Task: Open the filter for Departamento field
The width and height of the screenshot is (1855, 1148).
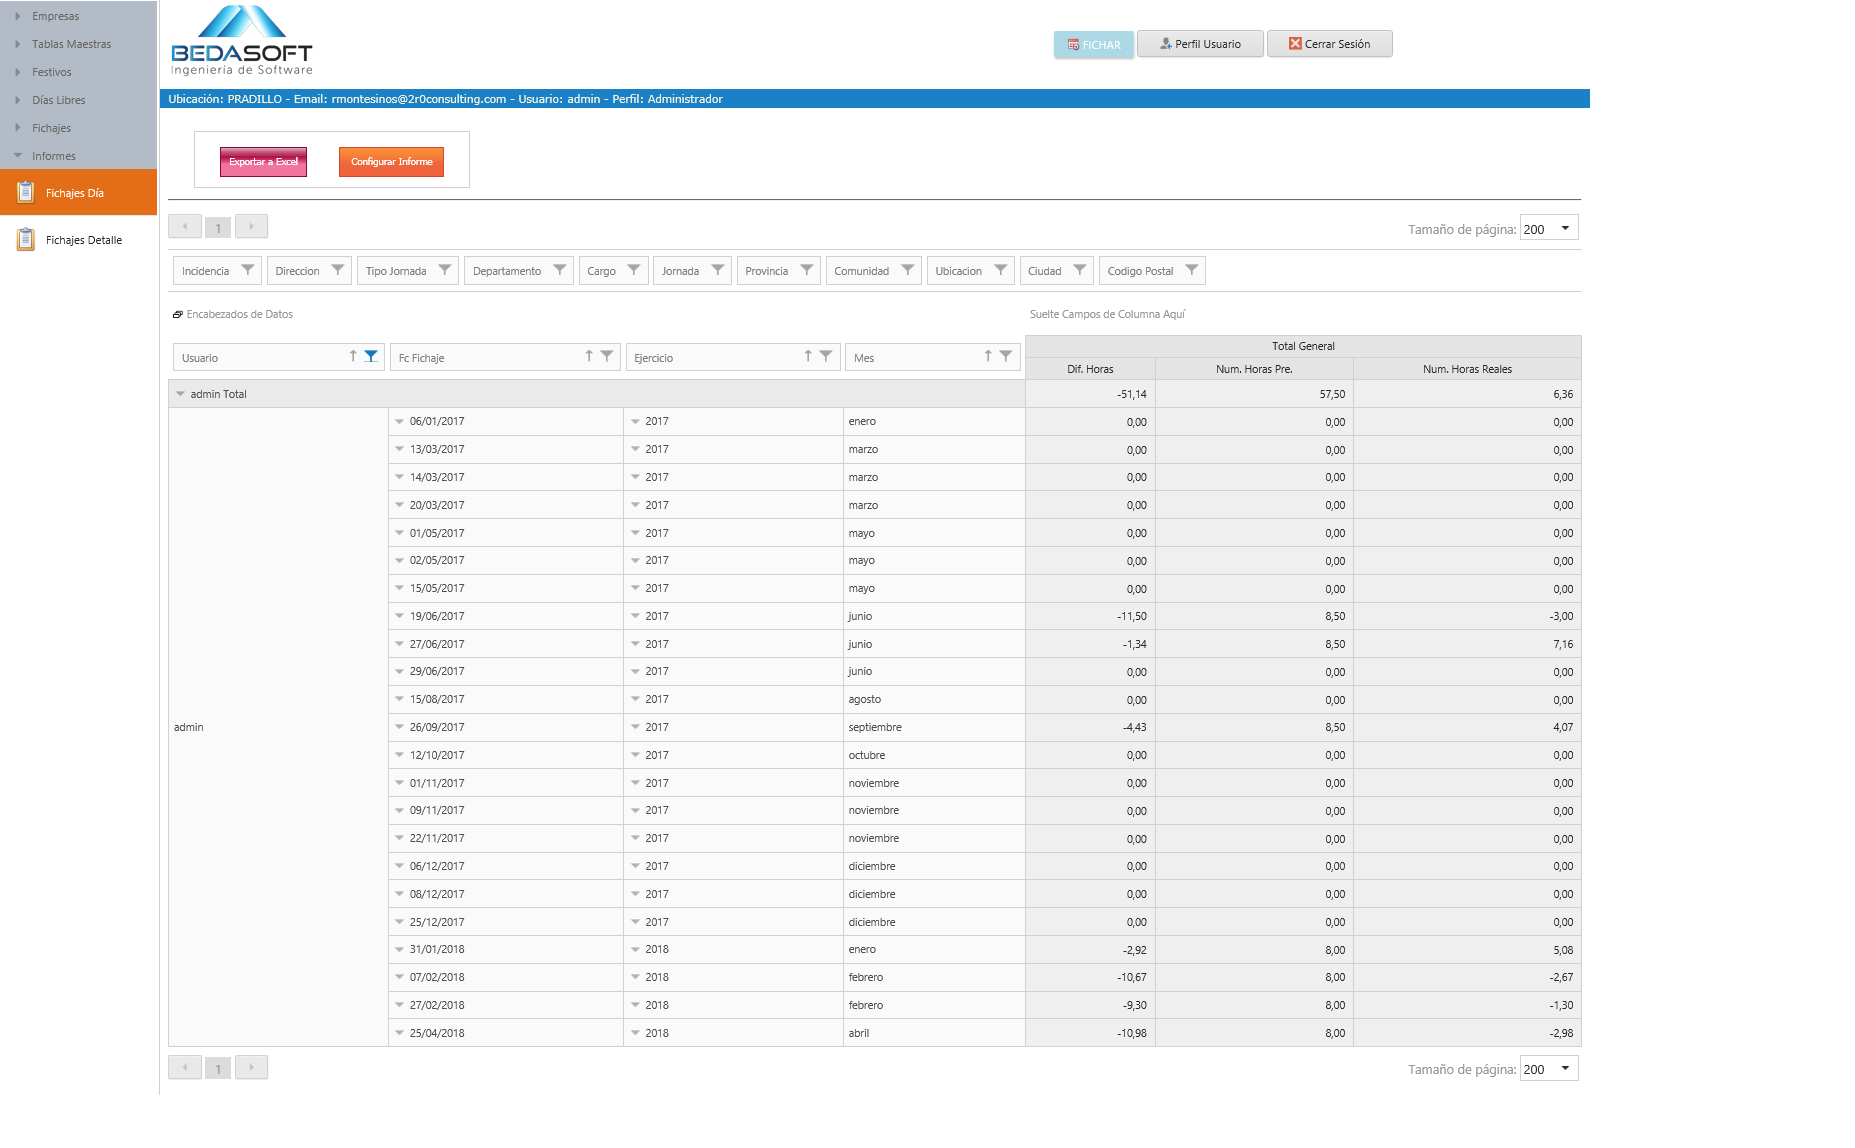Action: click(x=560, y=270)
